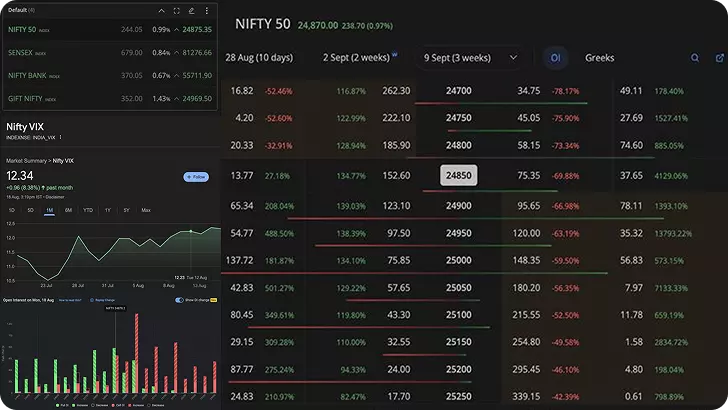Click the 24850 strike price cell
The height and width of the screenshot is (410, 728).
point(459,176)
